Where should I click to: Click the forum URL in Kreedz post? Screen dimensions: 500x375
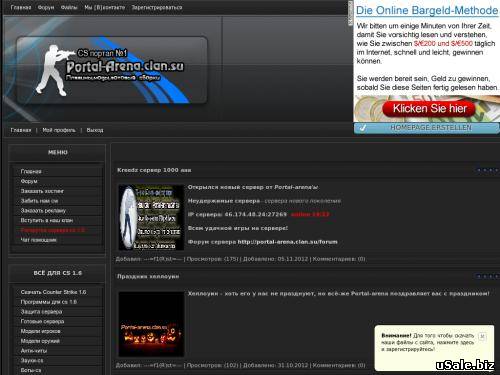[x=287, y=242]
